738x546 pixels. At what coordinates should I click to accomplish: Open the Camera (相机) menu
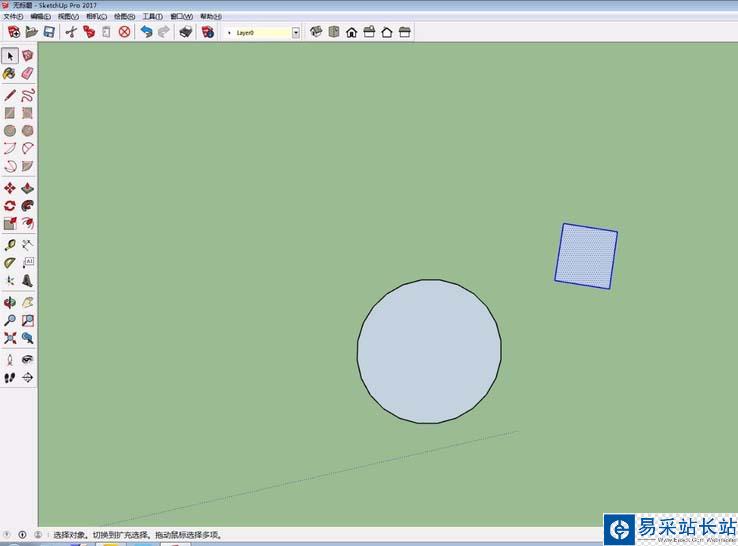(96, 16)
